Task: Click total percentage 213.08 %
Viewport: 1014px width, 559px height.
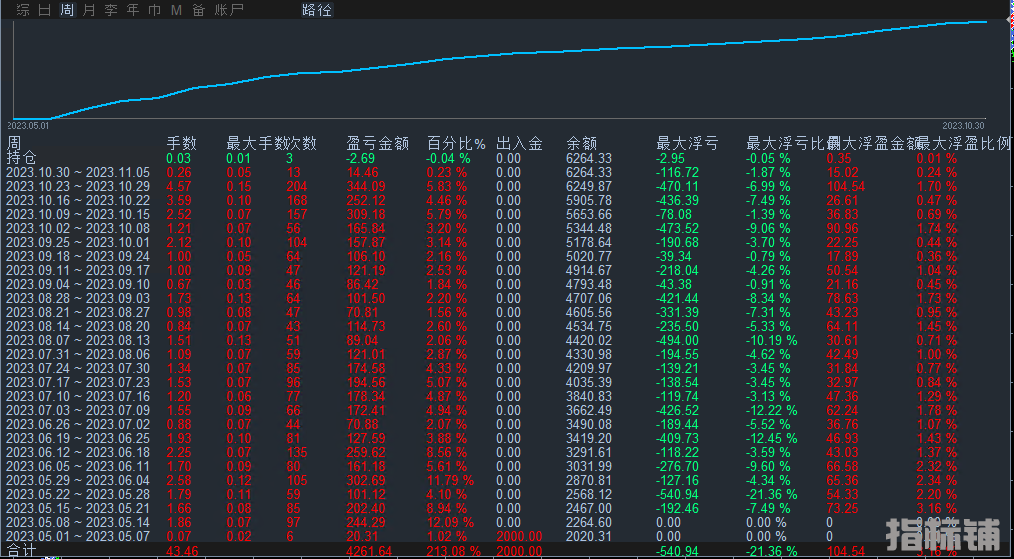Action: point(453,552)
